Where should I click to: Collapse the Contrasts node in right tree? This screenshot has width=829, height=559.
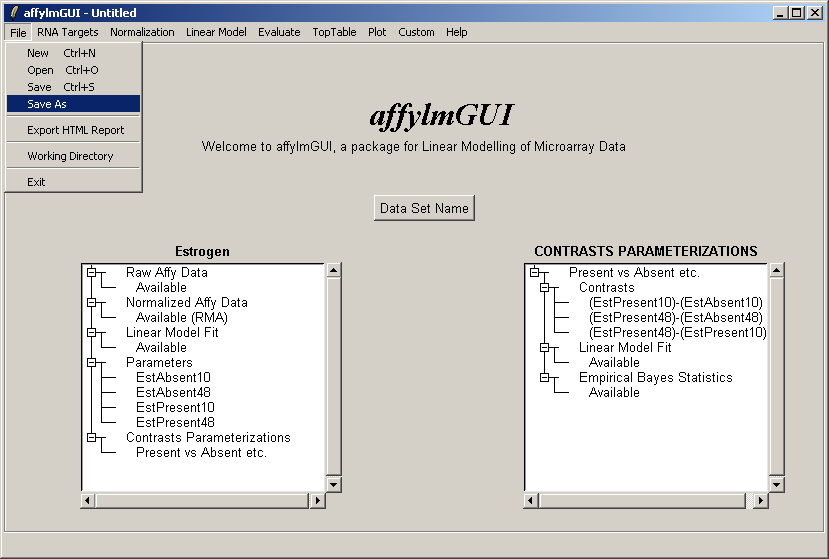(545, 287)
